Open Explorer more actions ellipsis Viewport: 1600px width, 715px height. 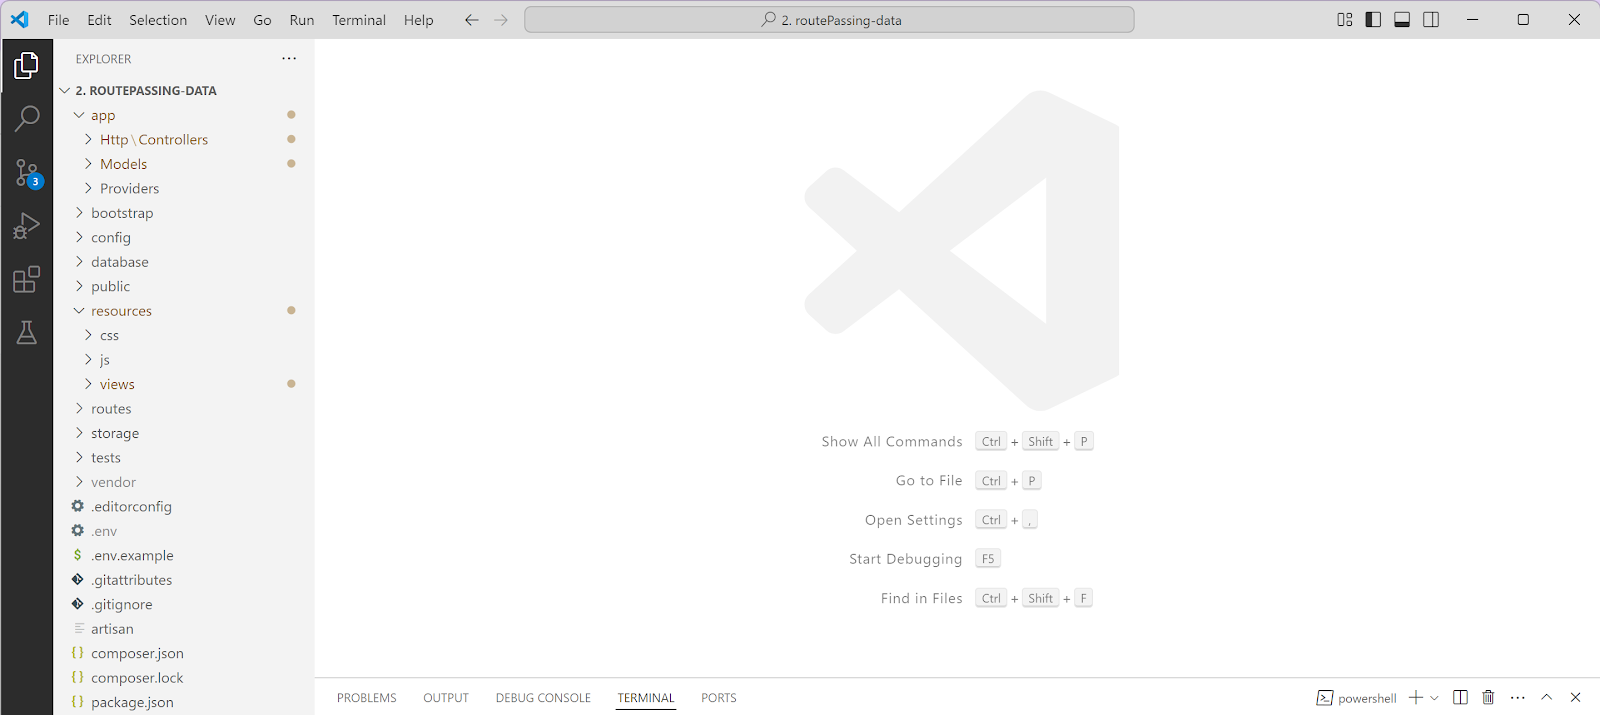289,59
